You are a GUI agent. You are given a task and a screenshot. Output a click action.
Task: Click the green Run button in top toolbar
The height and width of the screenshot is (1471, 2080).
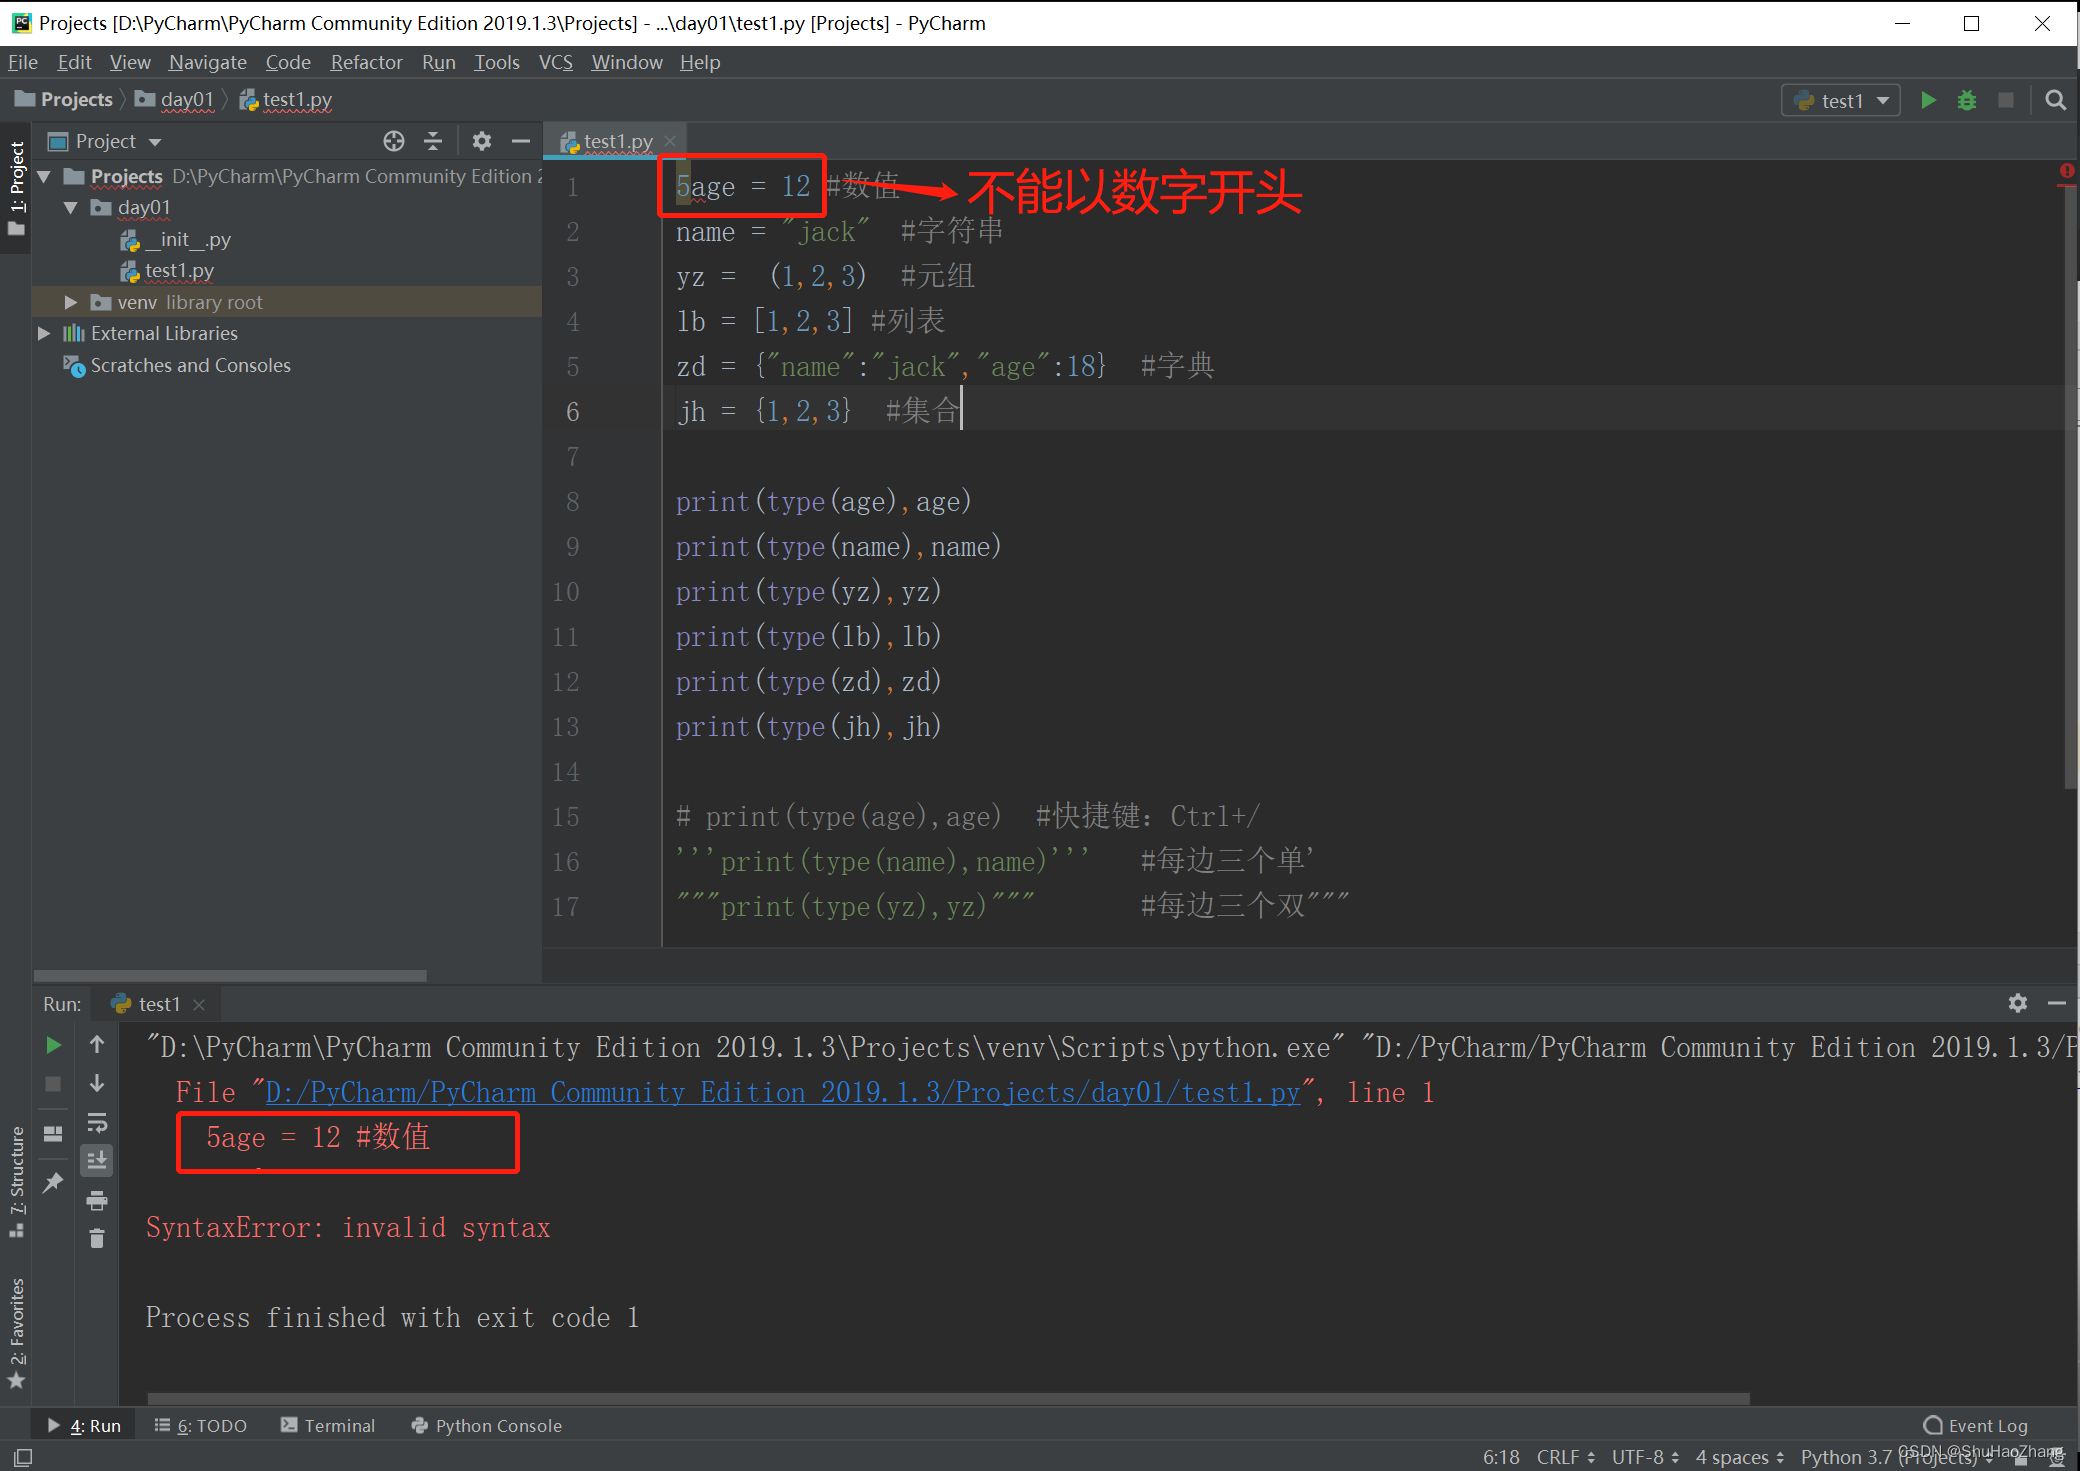point(1928,100)
